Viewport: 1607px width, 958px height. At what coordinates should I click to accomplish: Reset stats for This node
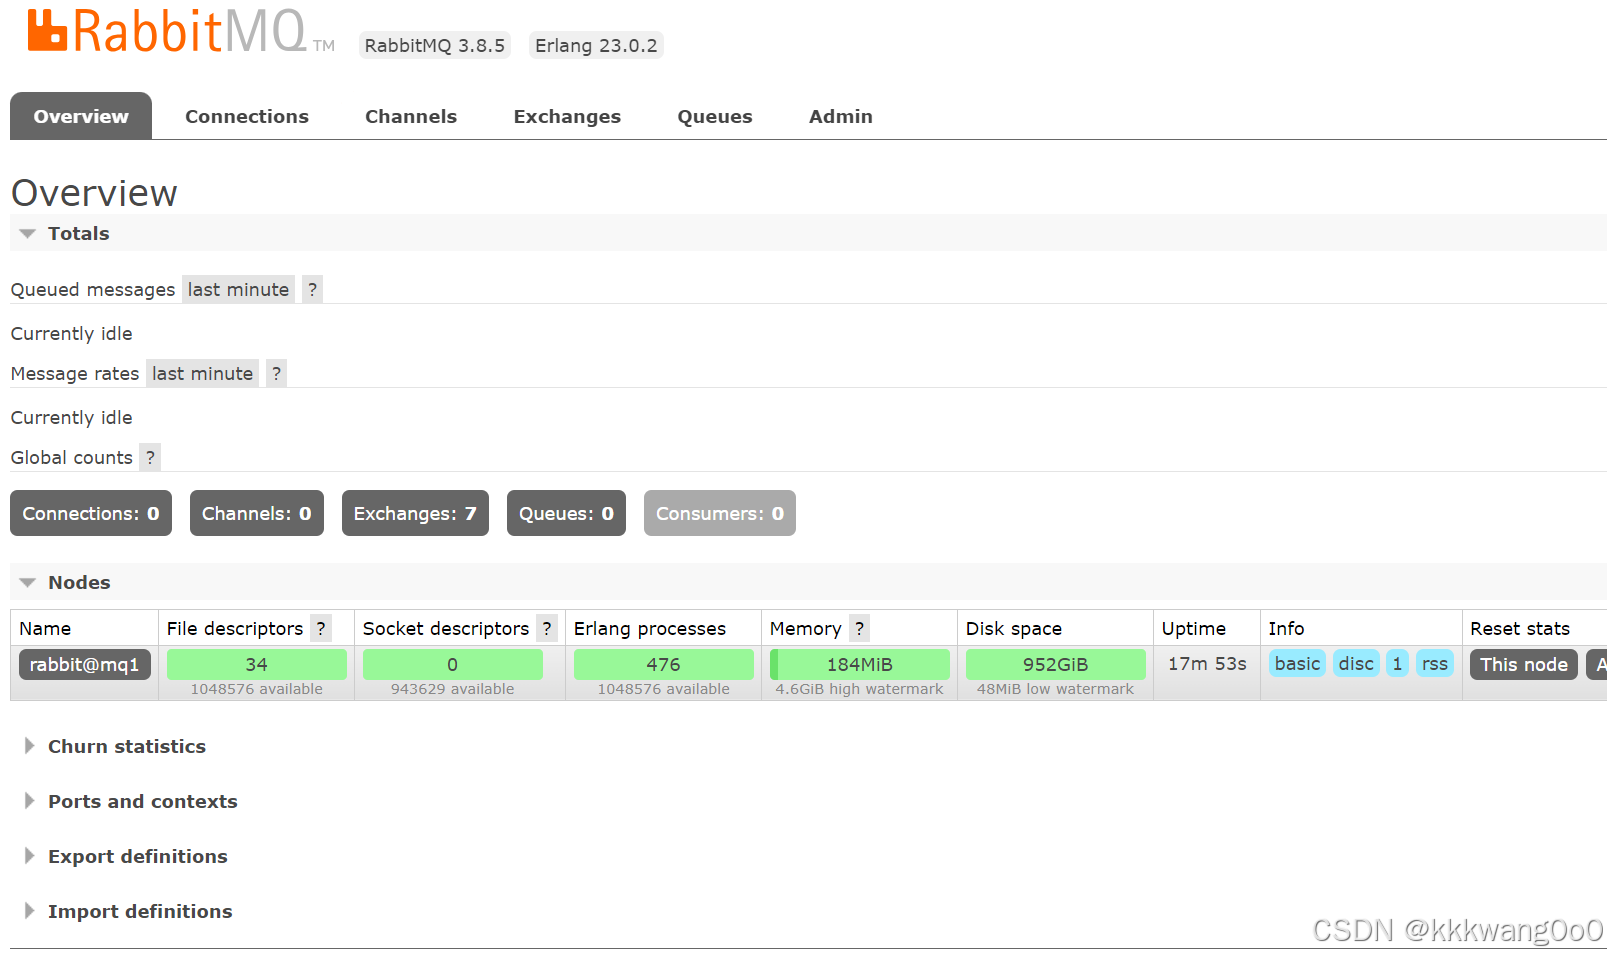click(x=1524, y=664)
